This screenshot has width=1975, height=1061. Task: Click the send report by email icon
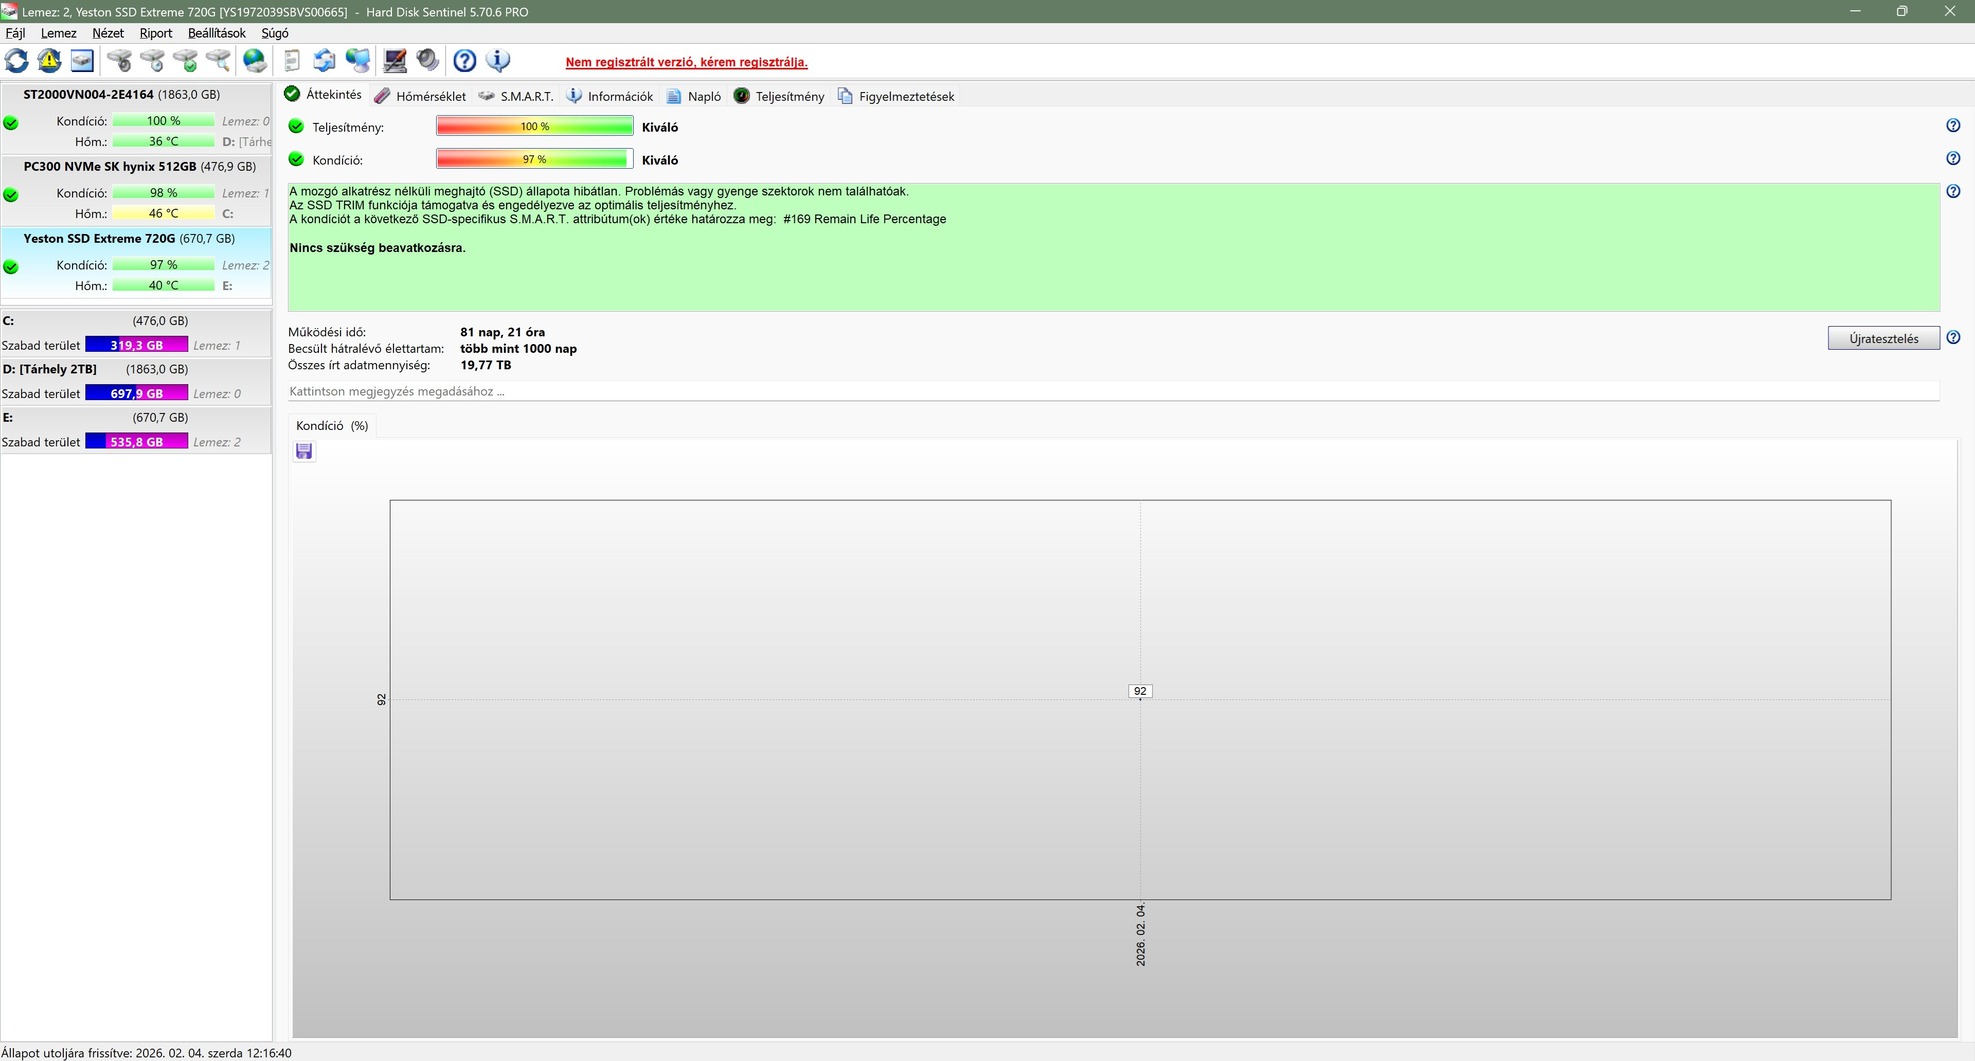pos(324,61)
